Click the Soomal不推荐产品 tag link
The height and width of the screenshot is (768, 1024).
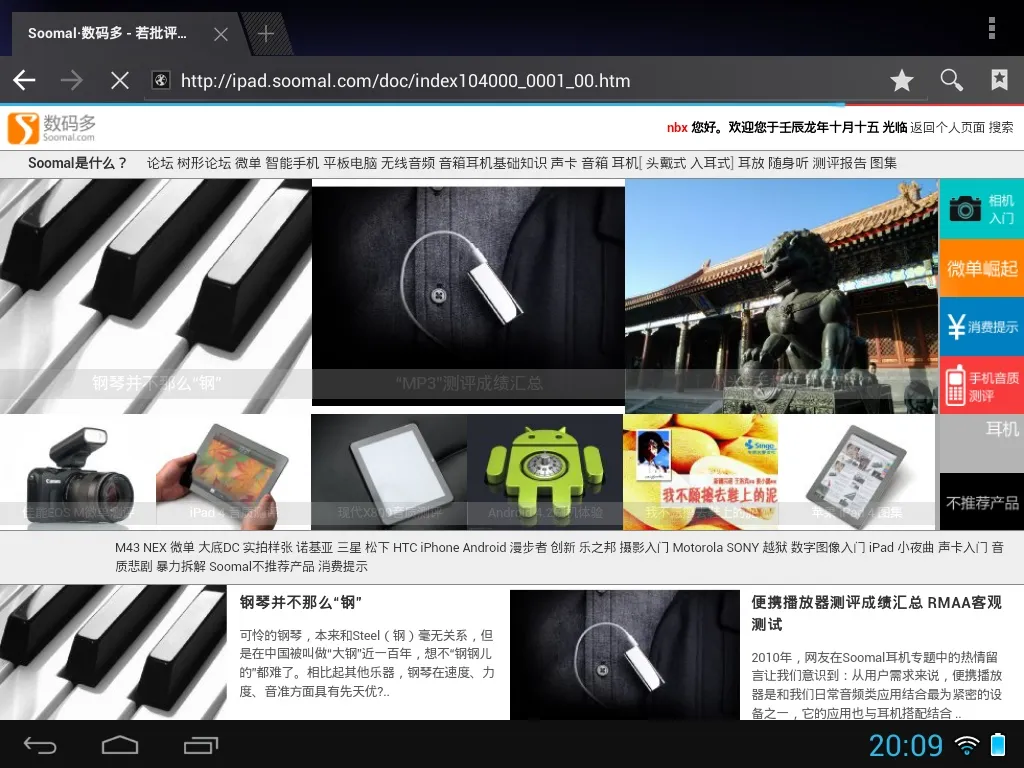pos(261,566)
